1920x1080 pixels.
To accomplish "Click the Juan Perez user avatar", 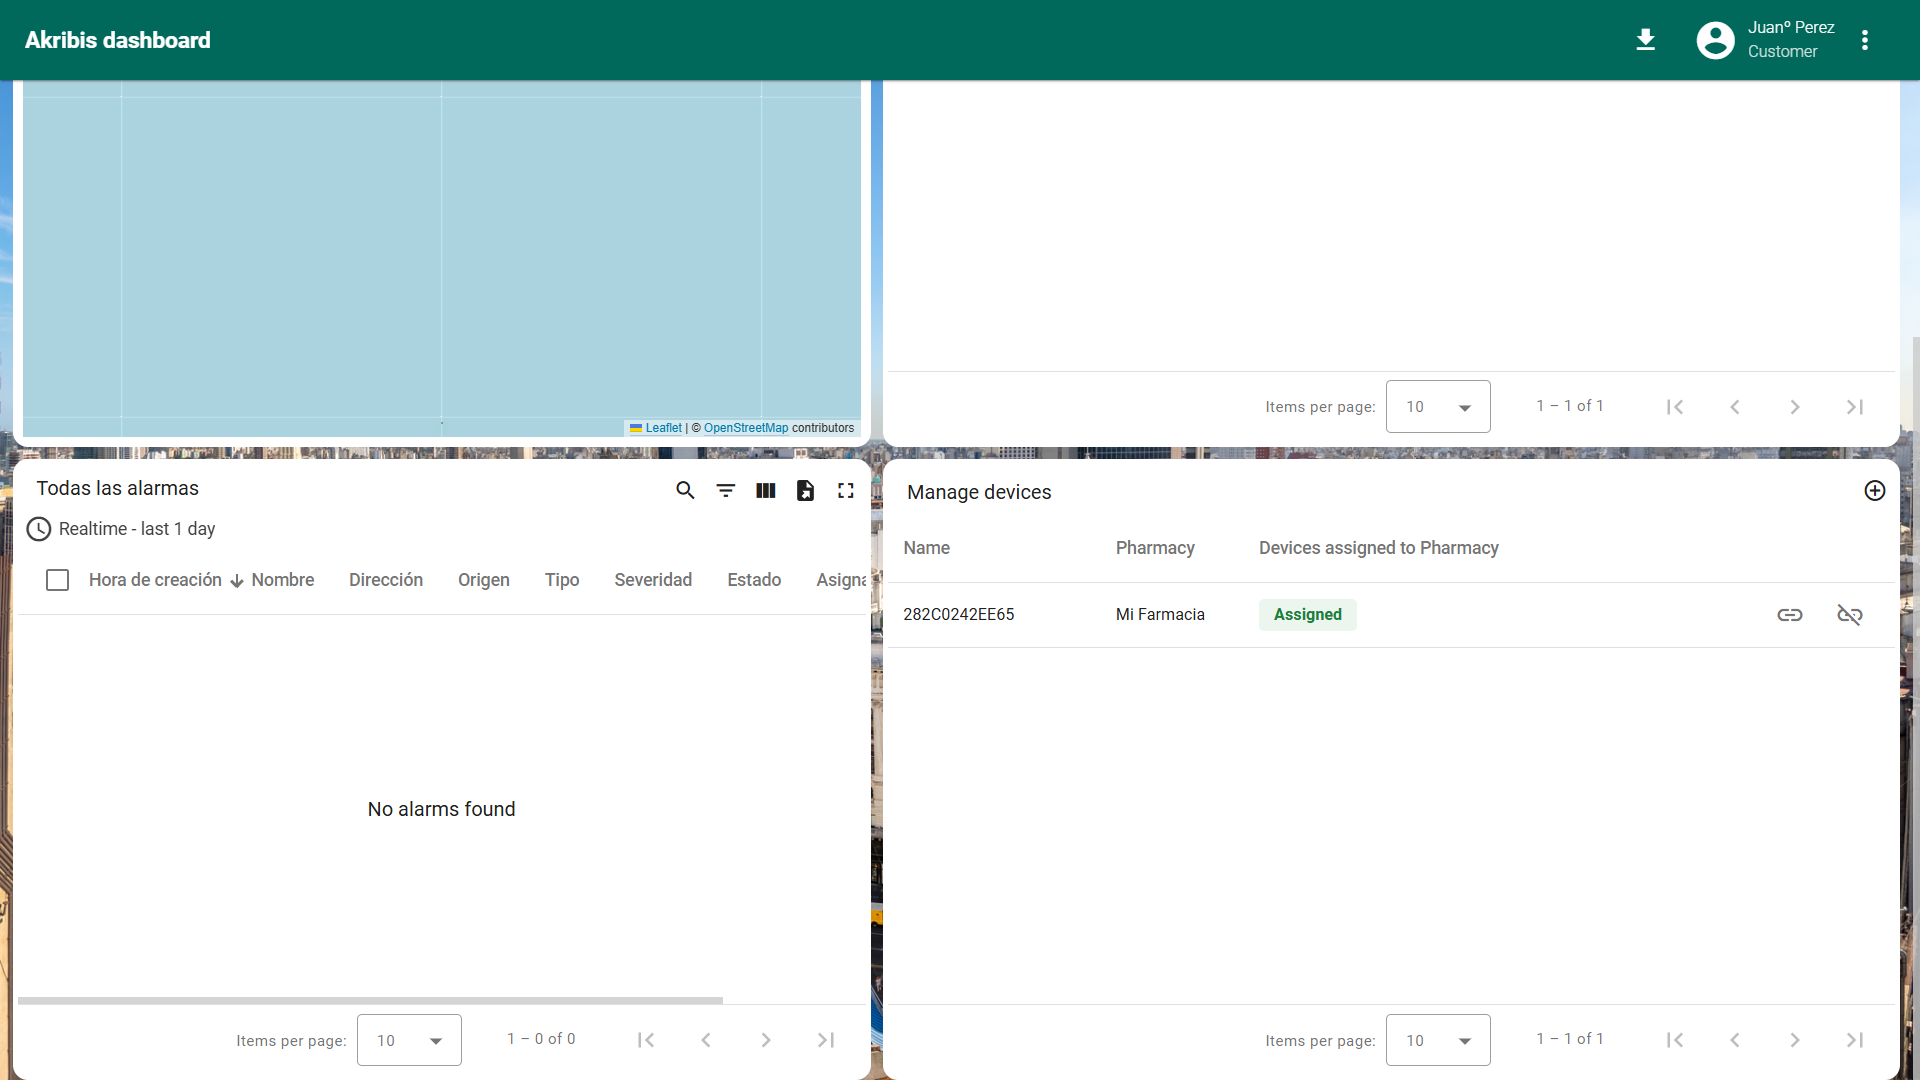I will tap(1716, 40).
